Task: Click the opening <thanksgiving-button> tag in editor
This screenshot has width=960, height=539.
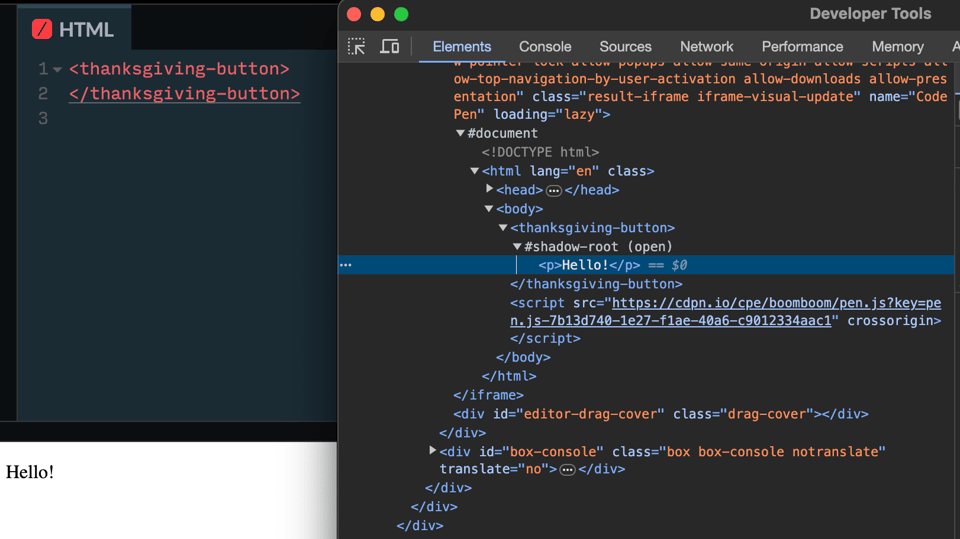Action: coord(179,69)
